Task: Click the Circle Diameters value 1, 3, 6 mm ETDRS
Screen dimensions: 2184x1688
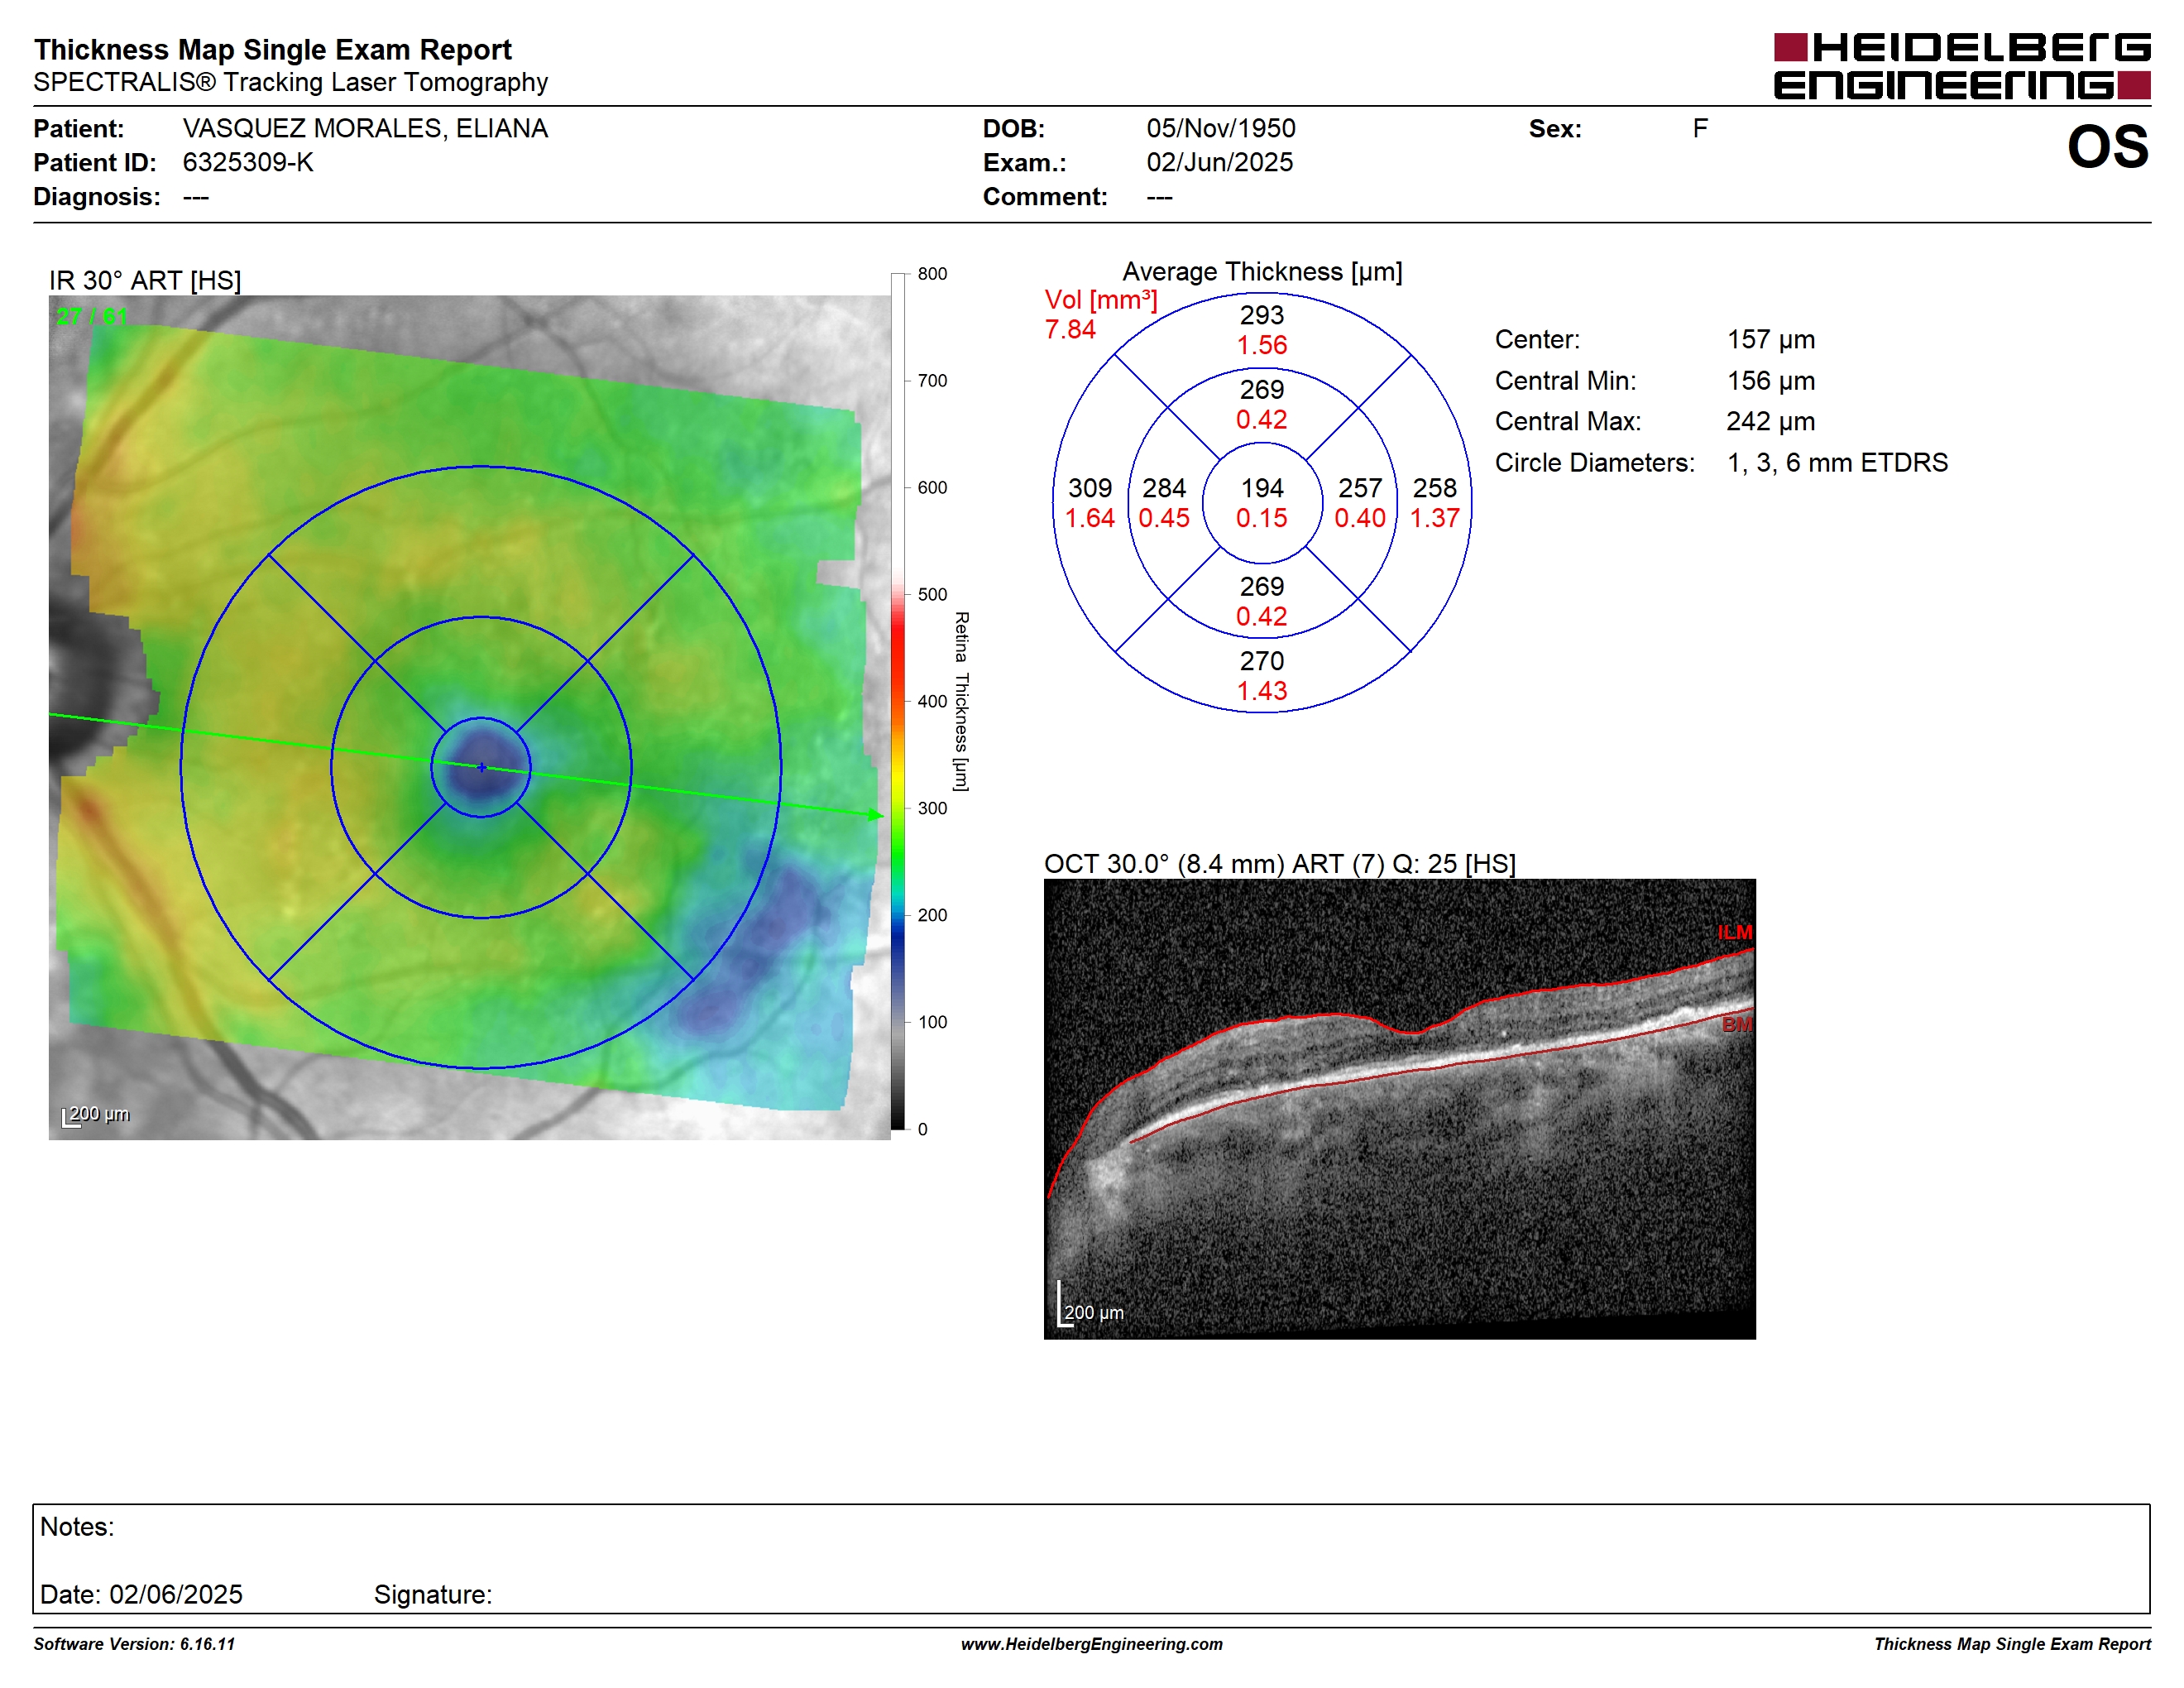Action: click(x=1837, y=463)
